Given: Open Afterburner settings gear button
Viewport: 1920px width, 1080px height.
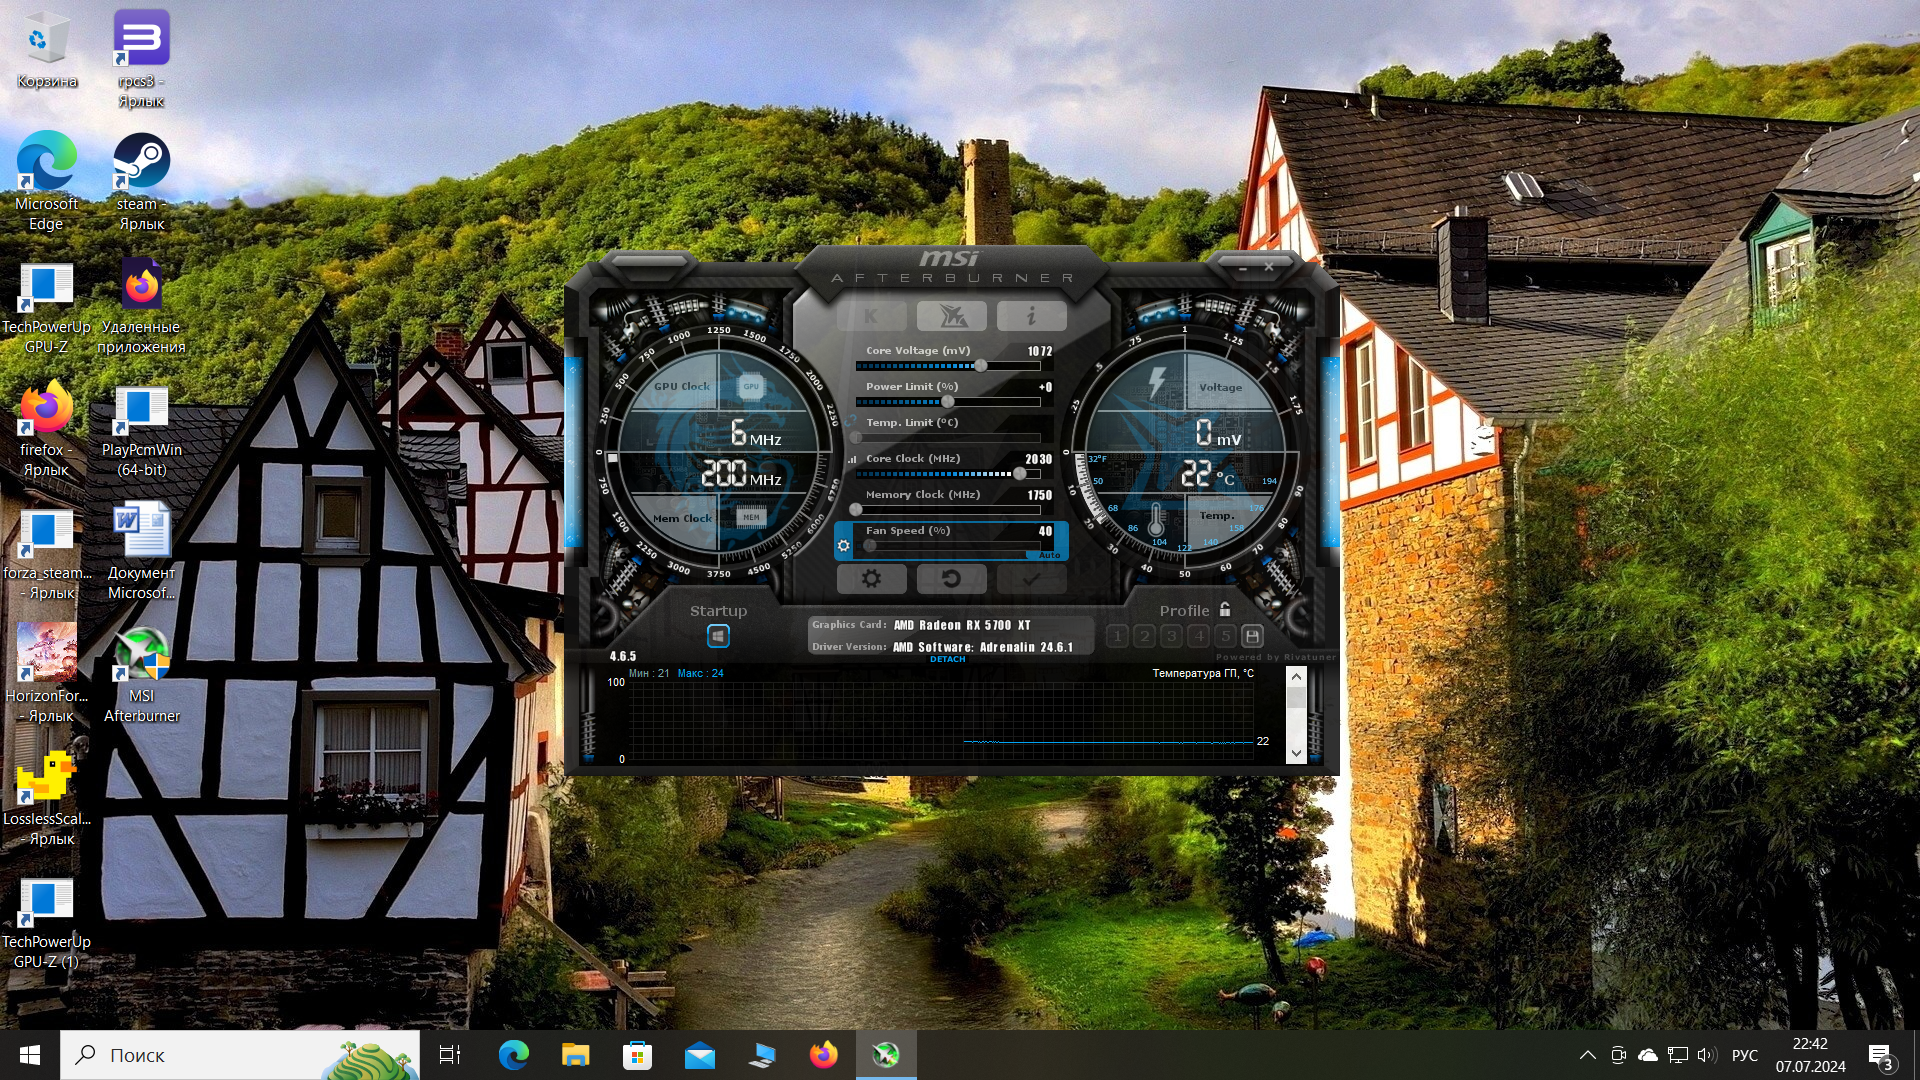Looking at the screenshot, I should (x=871, y=579).
